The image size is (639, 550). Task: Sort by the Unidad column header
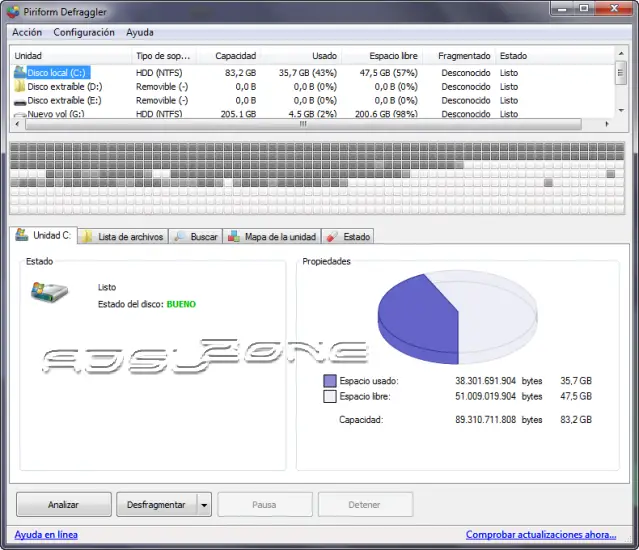coord(71,56)
